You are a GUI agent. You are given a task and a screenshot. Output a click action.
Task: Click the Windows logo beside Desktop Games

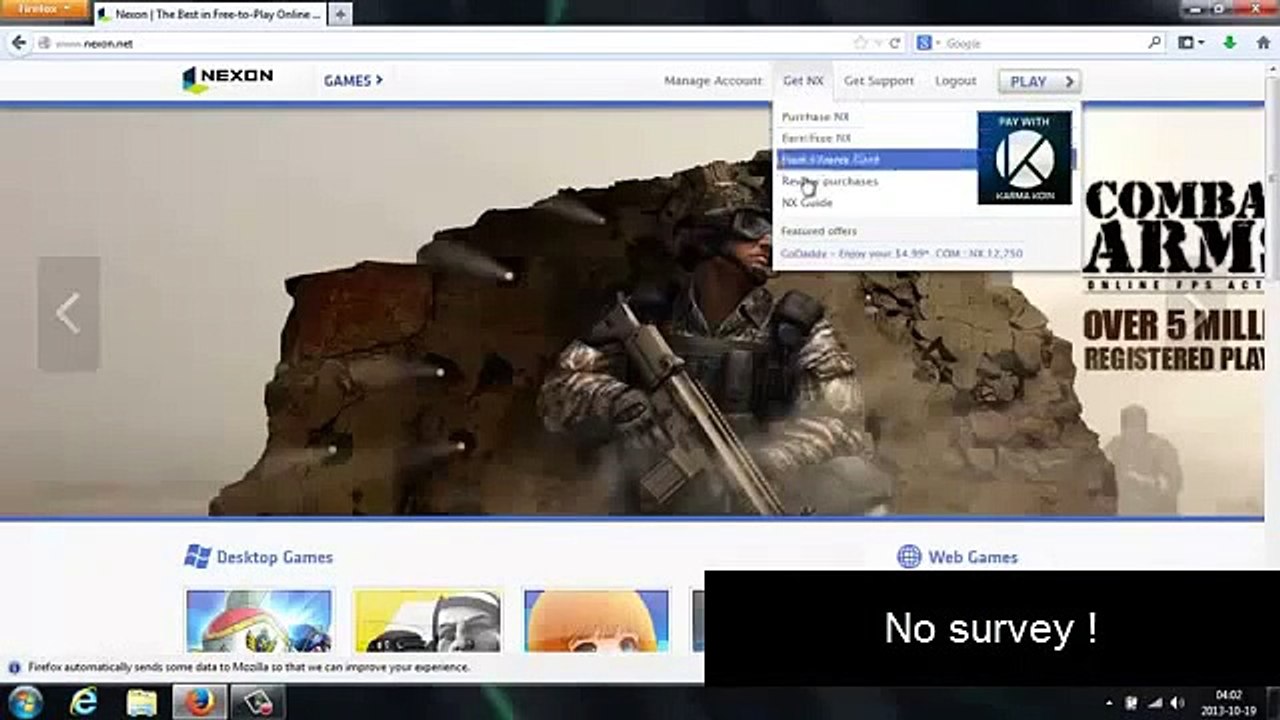click(197, 557)
